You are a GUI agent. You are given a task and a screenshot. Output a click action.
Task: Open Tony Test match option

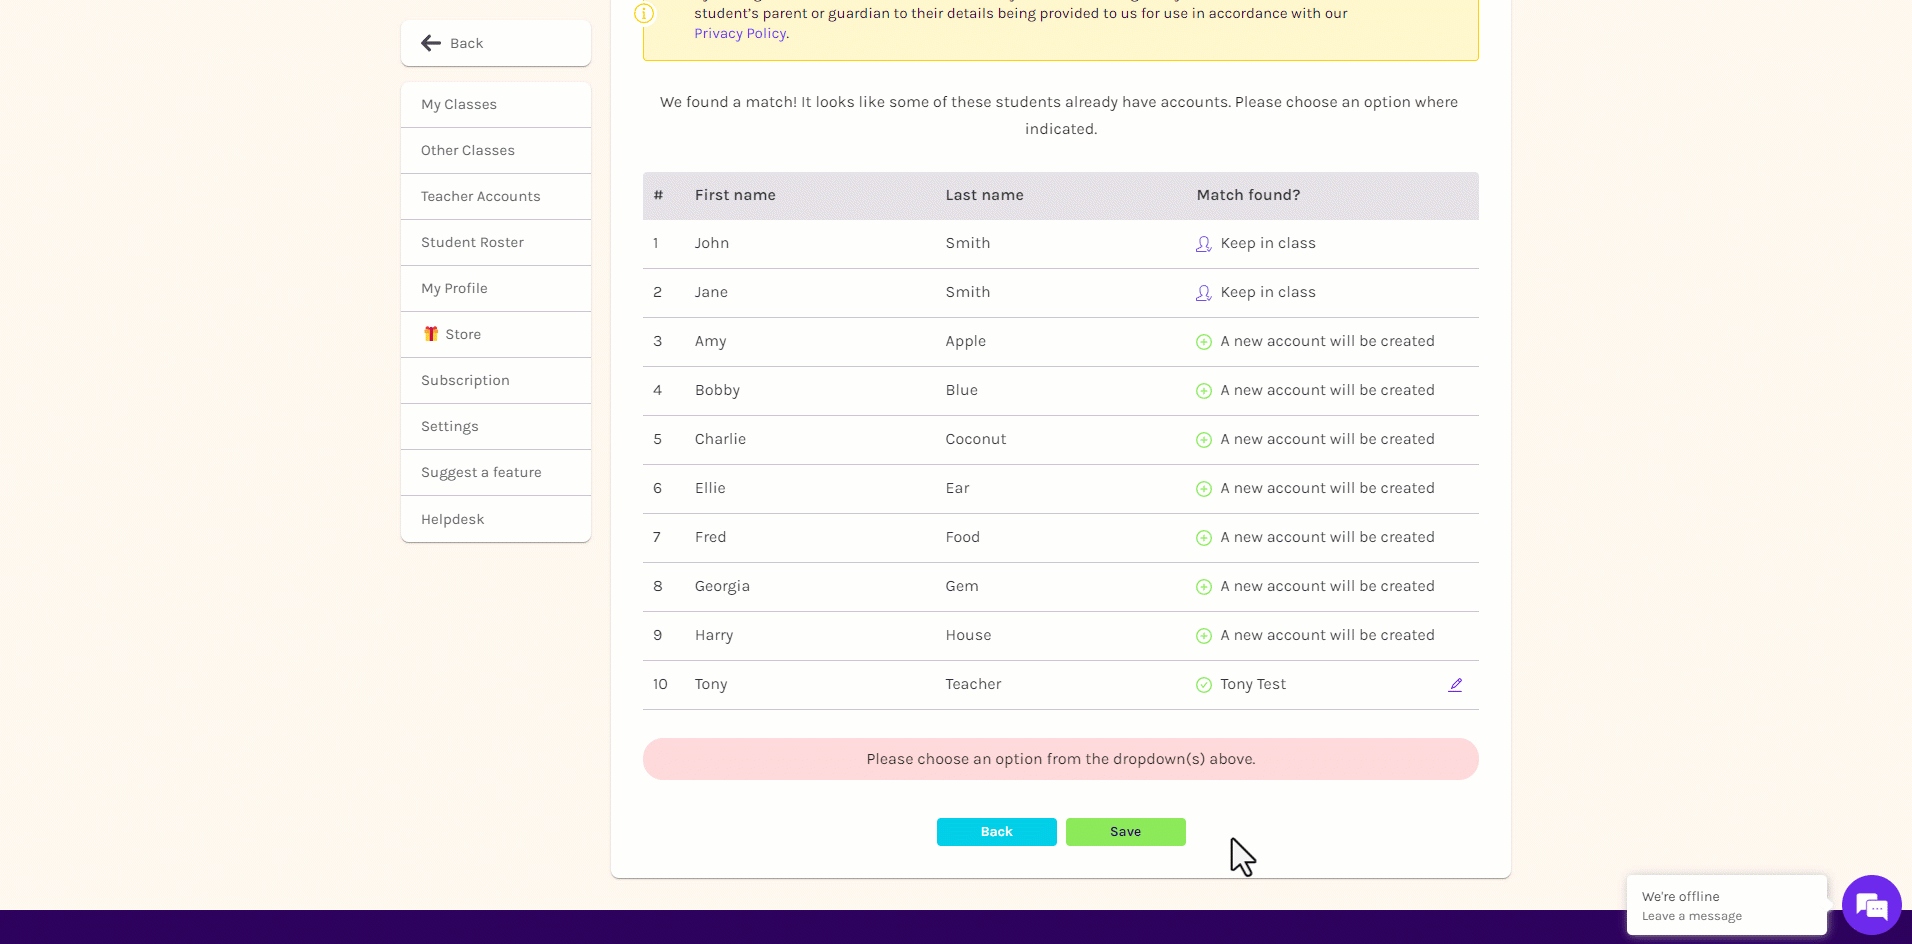(x=1253, y=684)
